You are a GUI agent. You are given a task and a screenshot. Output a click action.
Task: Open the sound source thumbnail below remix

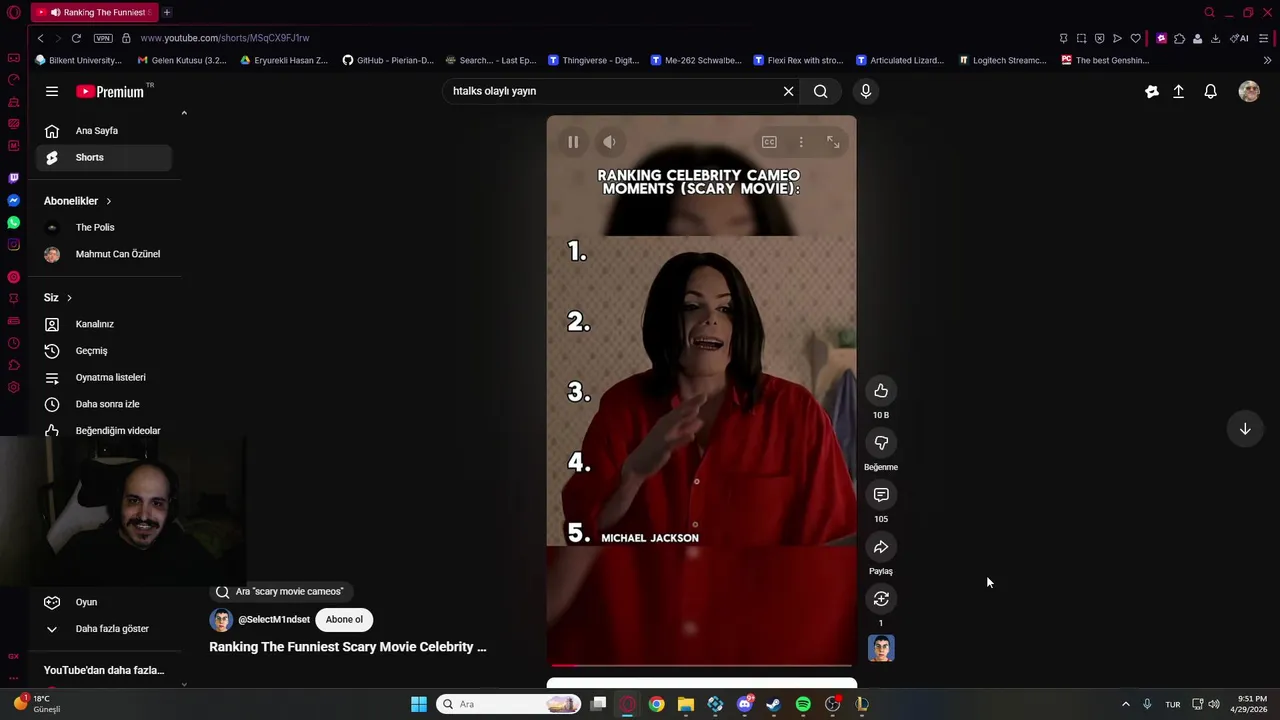tap(881, 648)
